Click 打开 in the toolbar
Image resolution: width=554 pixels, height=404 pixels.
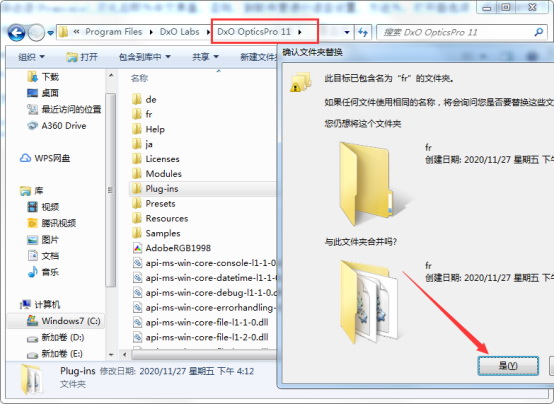click(82, 57)
